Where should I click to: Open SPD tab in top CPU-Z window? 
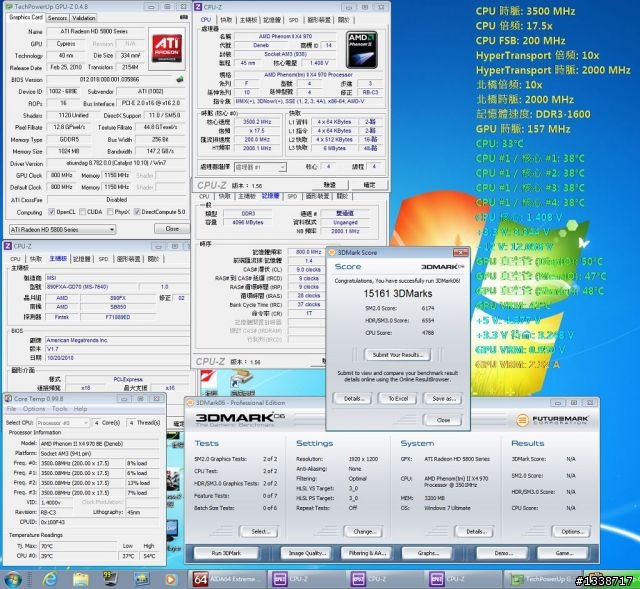pos(293,20)
